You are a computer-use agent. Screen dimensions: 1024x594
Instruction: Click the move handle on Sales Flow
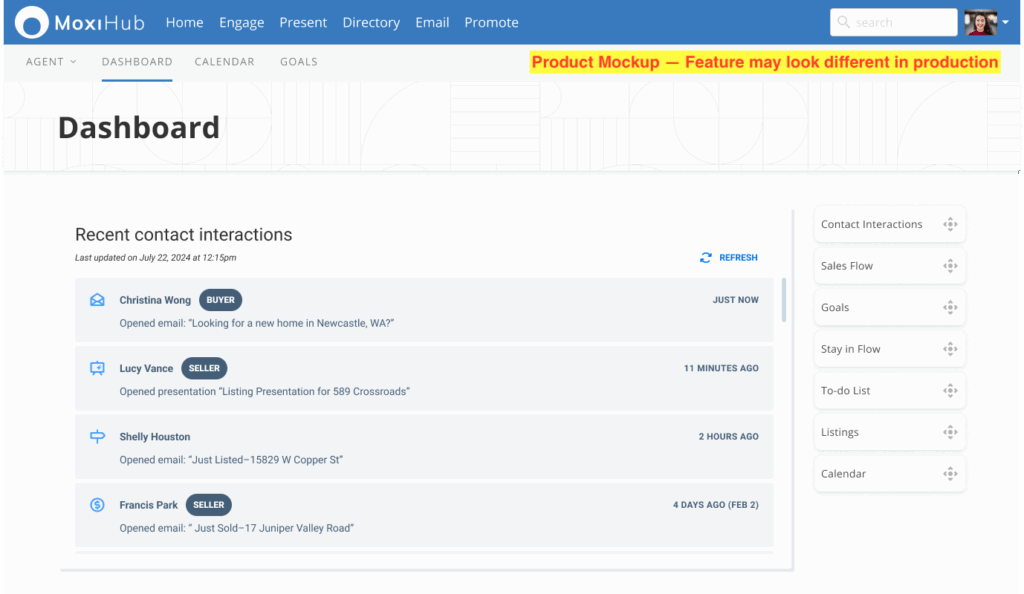[950, 266]
